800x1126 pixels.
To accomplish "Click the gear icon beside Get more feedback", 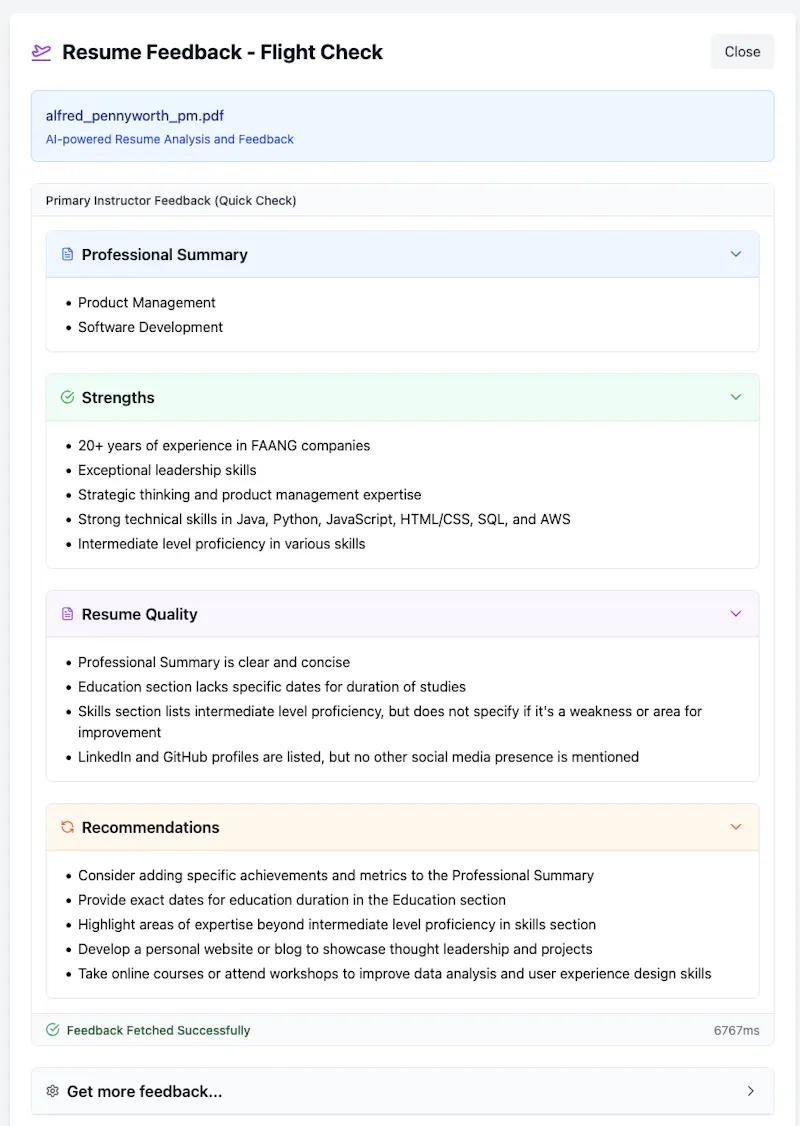I will tap(52, 1092).
